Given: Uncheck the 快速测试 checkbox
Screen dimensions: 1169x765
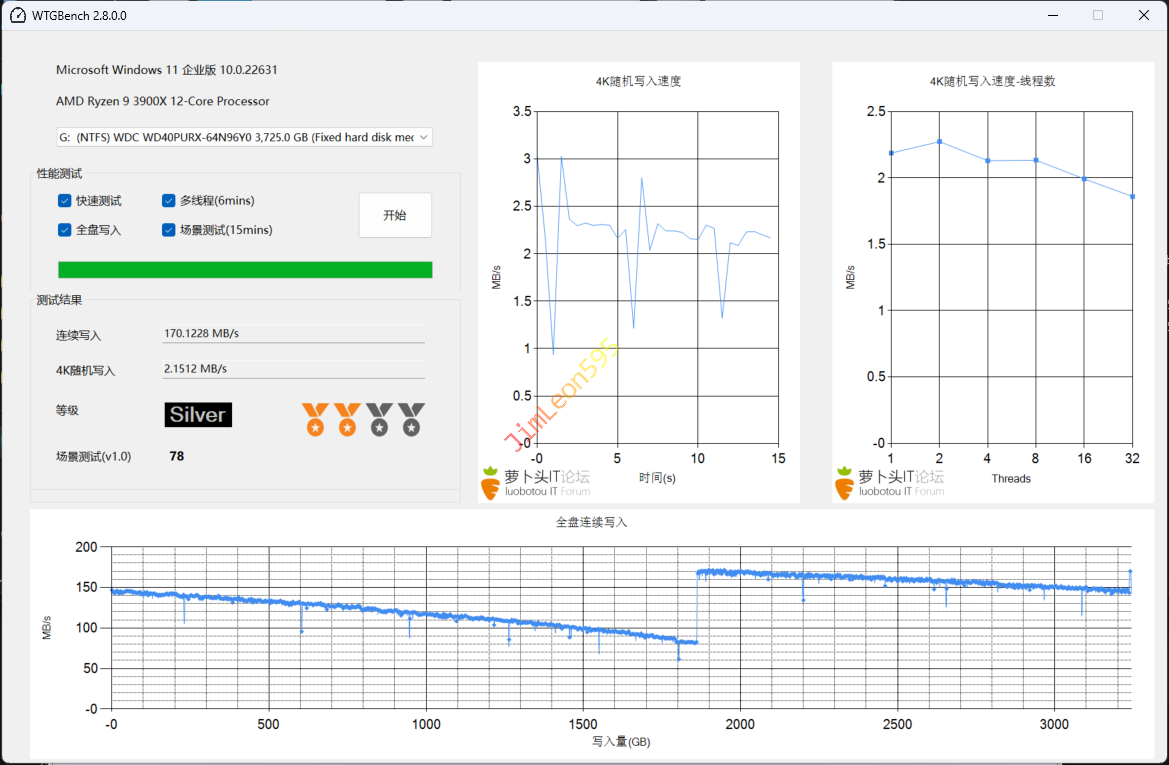Looking at the screenshot, I should tap(65, 201).
